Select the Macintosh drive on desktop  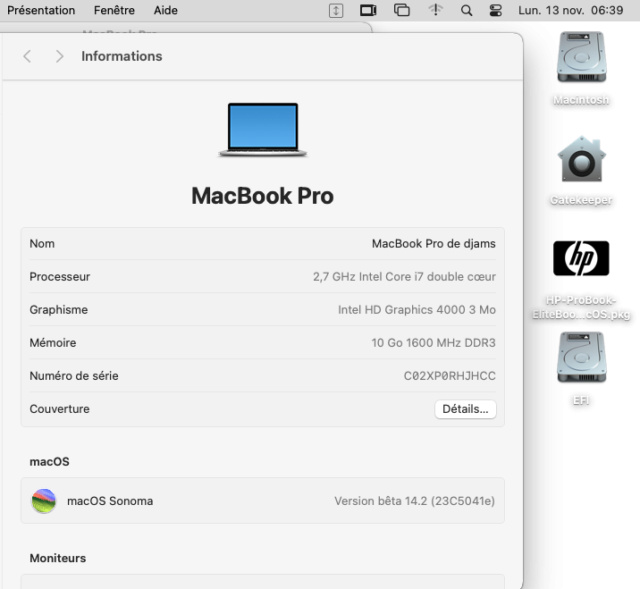(582, 58)
